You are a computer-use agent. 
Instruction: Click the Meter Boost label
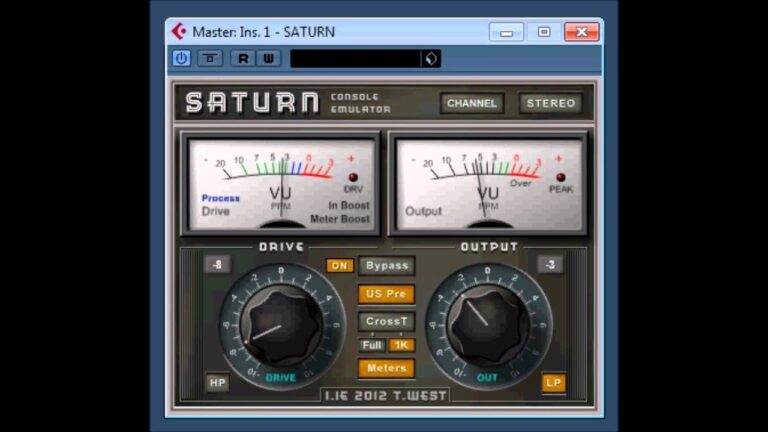tap(340, 219)
